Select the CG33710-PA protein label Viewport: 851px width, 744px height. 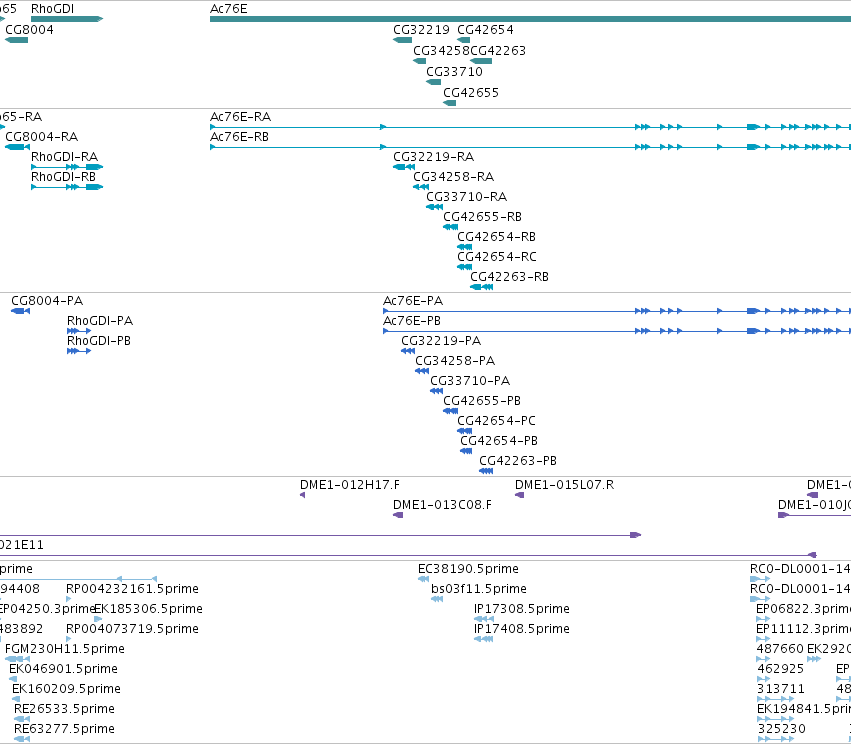(470, 381)
